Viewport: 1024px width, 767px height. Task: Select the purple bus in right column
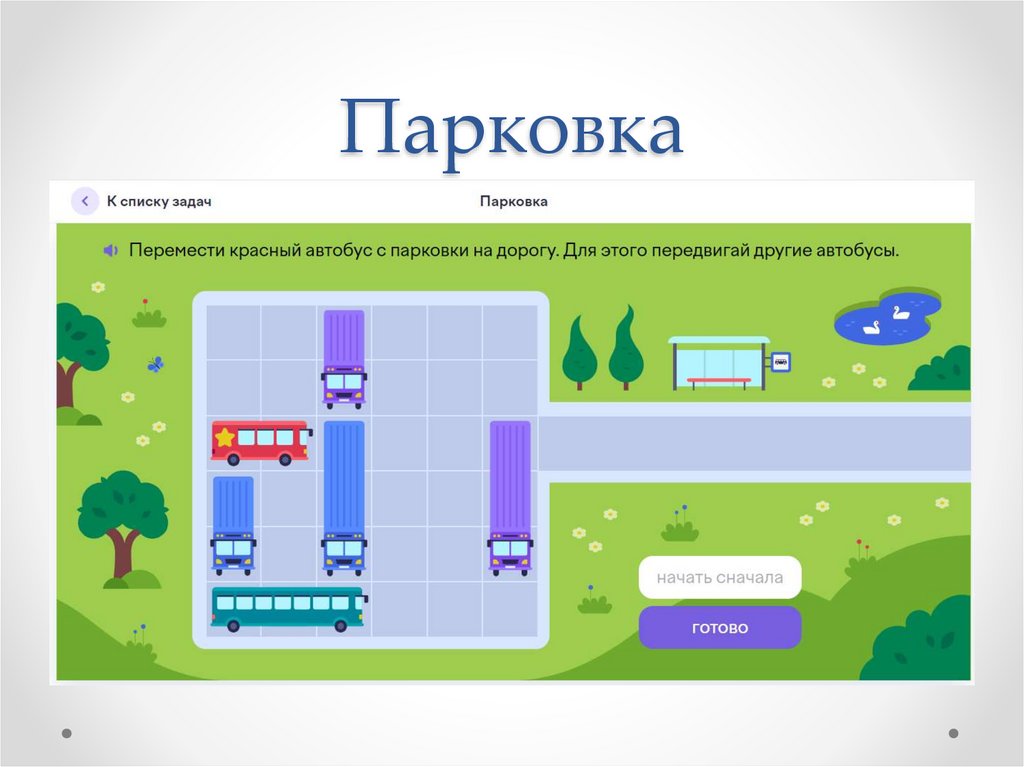point(510,498)
